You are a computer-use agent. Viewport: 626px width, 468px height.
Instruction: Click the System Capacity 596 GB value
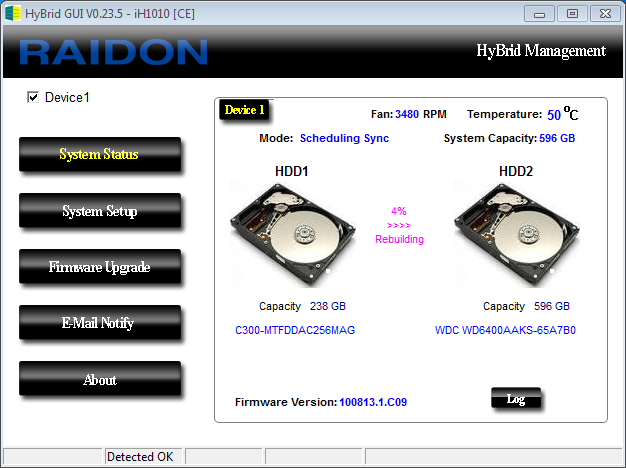click(557, 138)
